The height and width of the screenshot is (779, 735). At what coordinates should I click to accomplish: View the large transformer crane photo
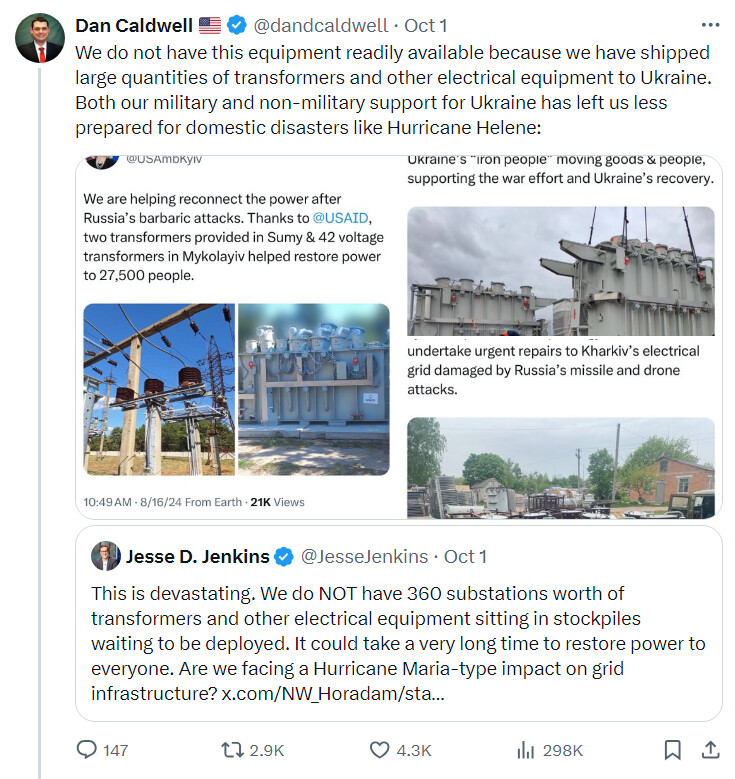pyautogui.click(x=561, y=271)
